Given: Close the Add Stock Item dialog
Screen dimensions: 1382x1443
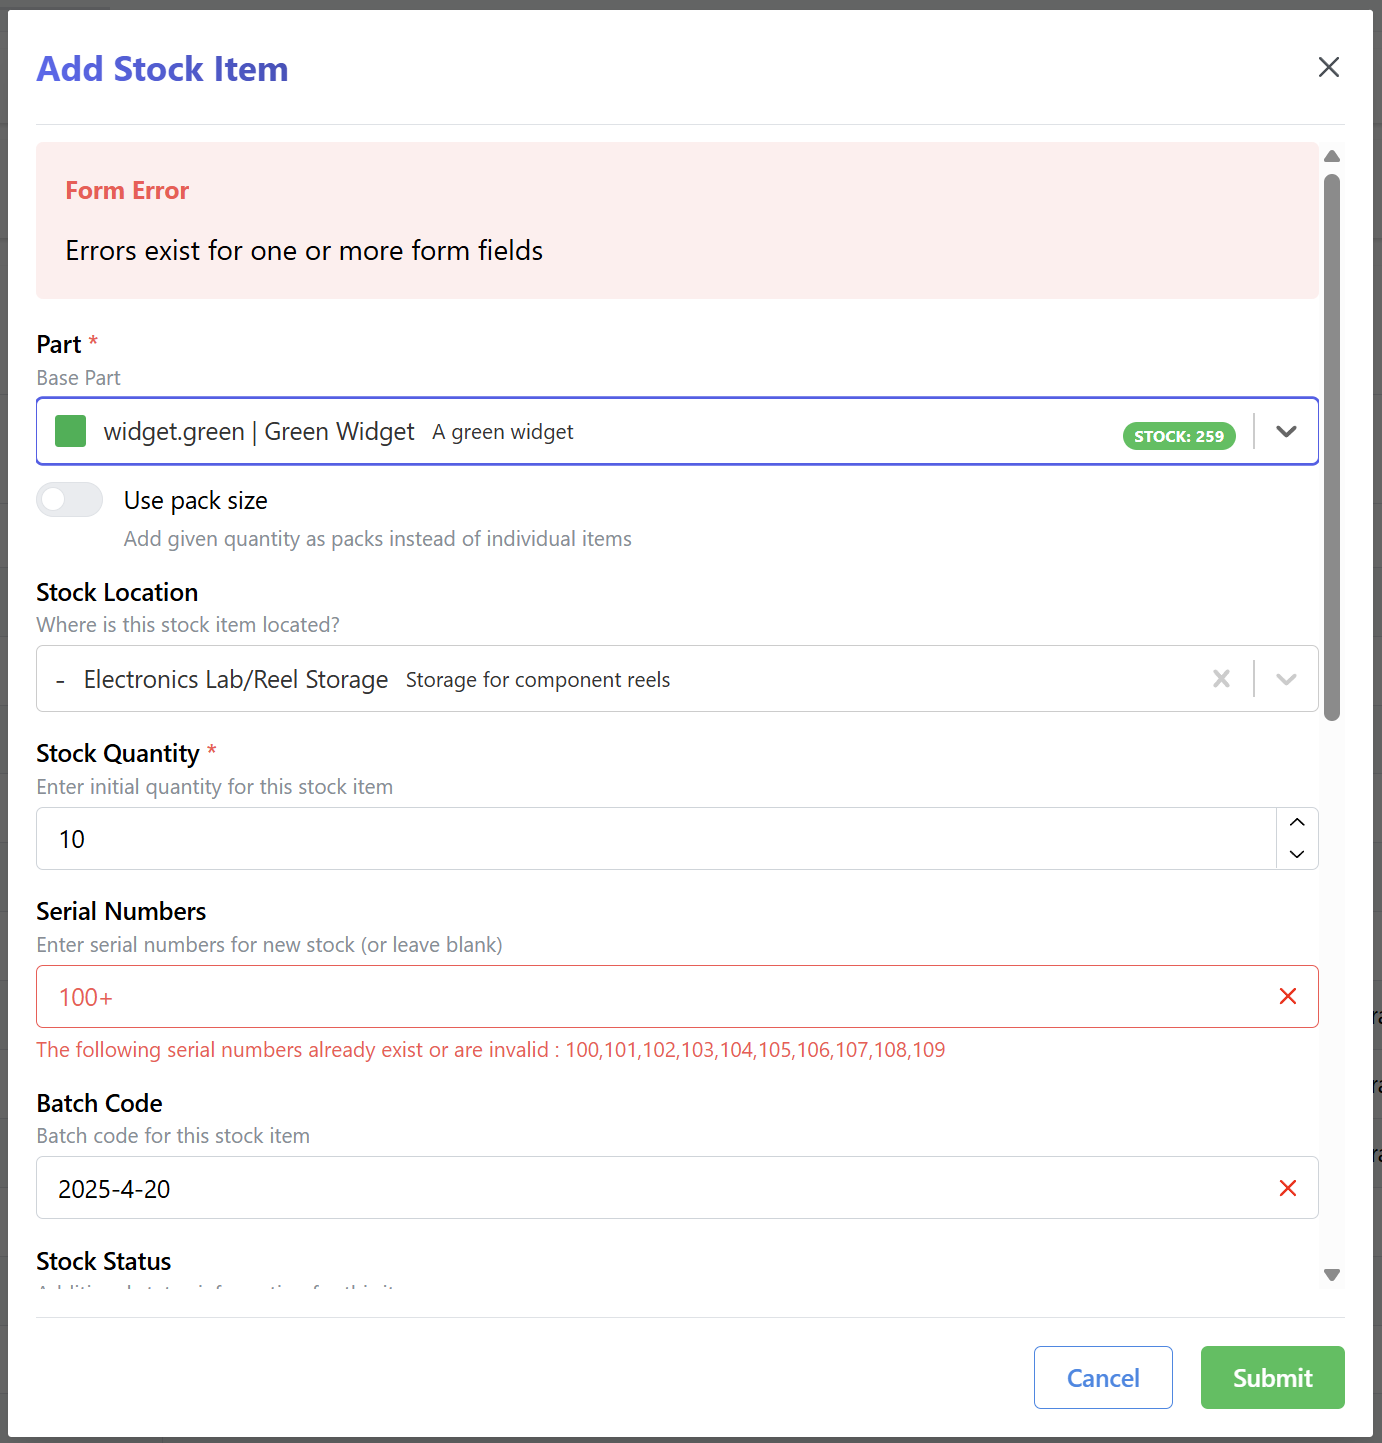Looking at the screenshot, I should tap(1328, 67).
